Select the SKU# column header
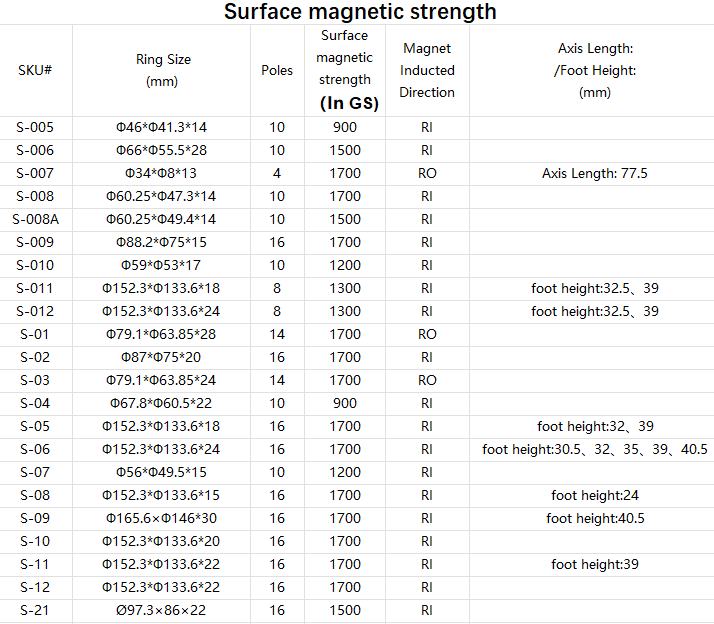 pos(35,71)
